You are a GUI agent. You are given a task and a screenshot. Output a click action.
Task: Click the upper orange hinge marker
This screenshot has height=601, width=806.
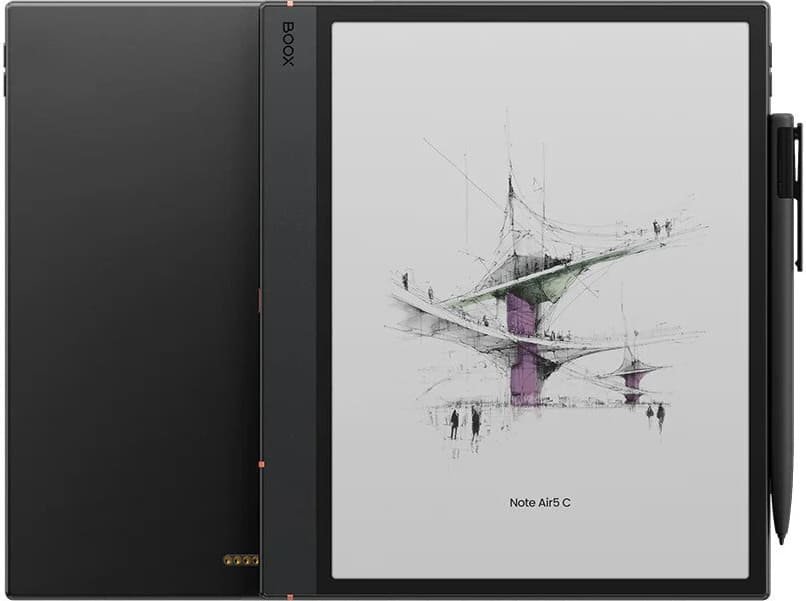tap(260, 299)
